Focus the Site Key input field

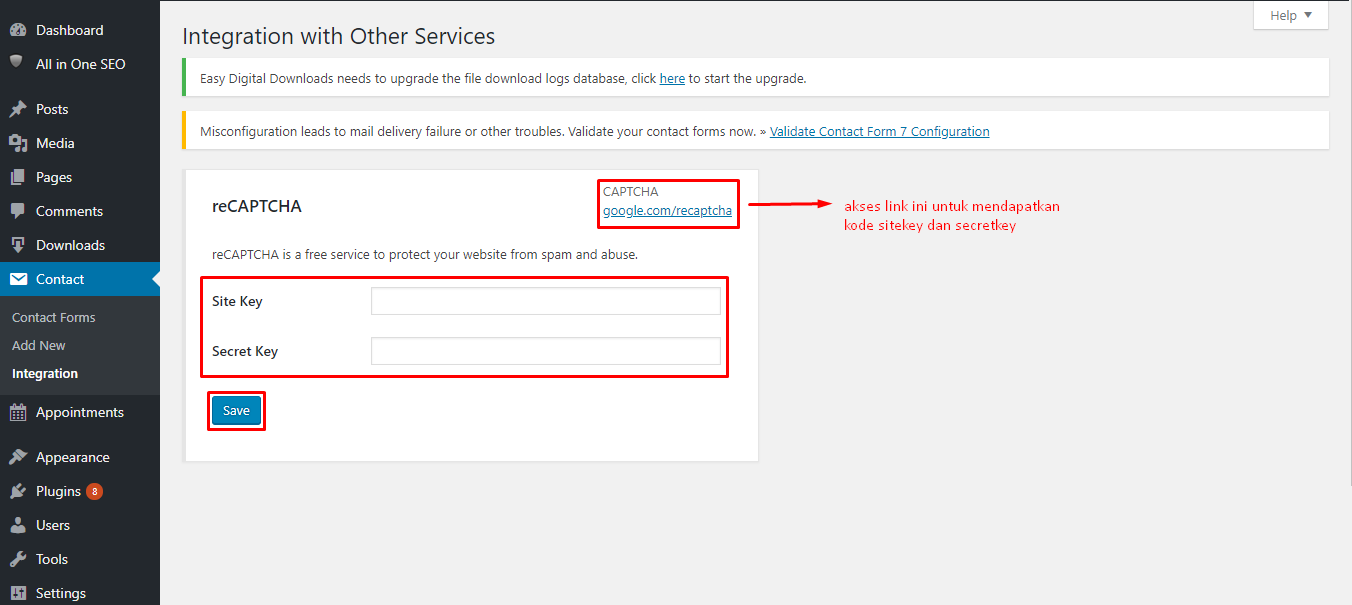pyautogui.click(x=545, y=301)
